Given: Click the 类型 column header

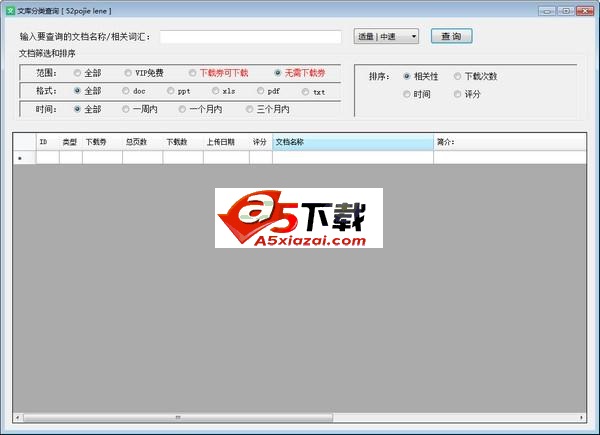Looking at the screenshot, I should (x=71, y=142).
